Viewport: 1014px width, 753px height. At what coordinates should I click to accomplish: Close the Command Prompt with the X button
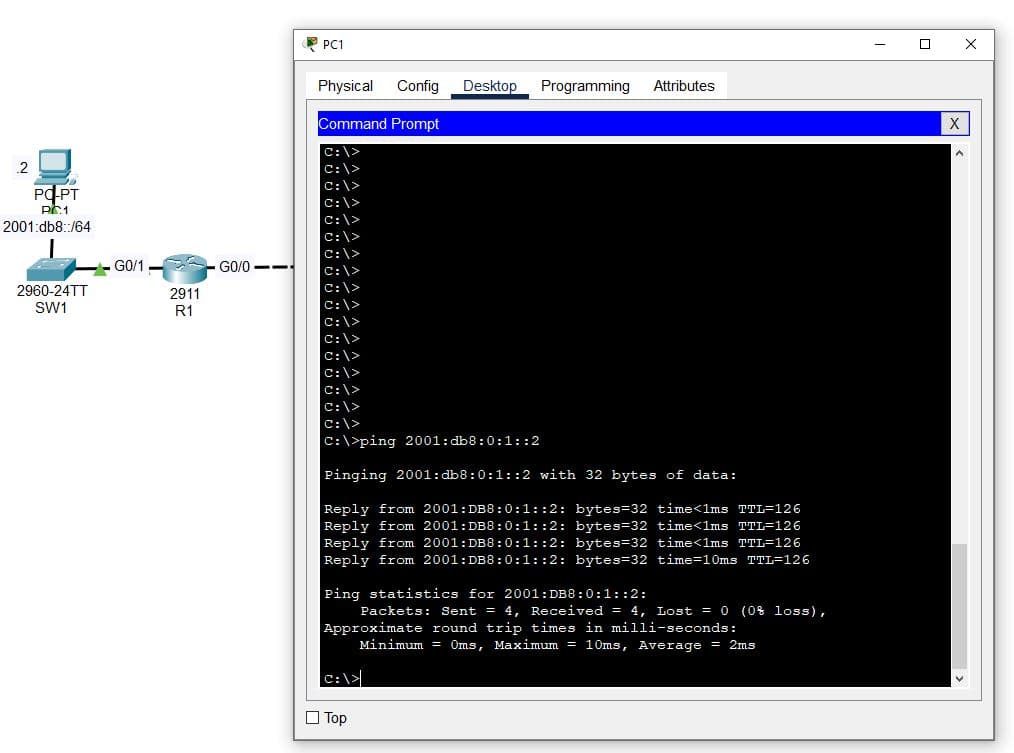(954, 124)
